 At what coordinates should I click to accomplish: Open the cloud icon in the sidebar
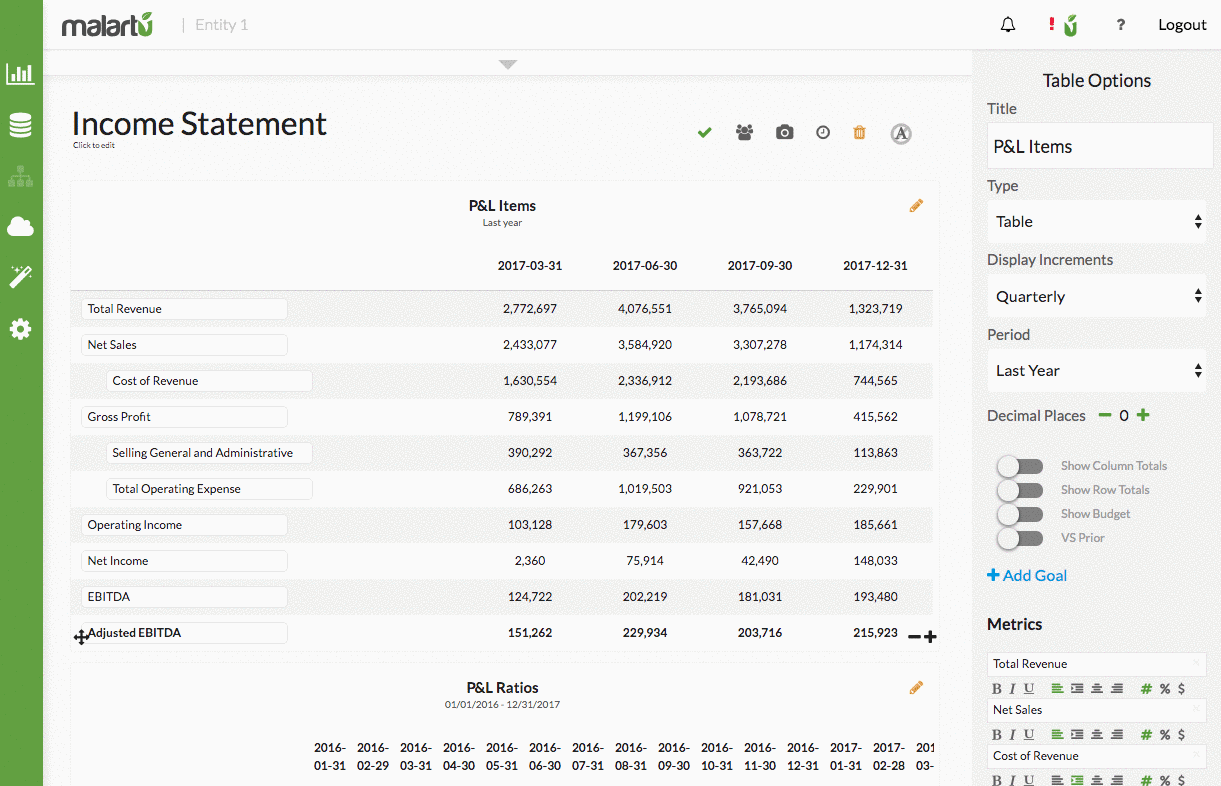pos(20,227)
